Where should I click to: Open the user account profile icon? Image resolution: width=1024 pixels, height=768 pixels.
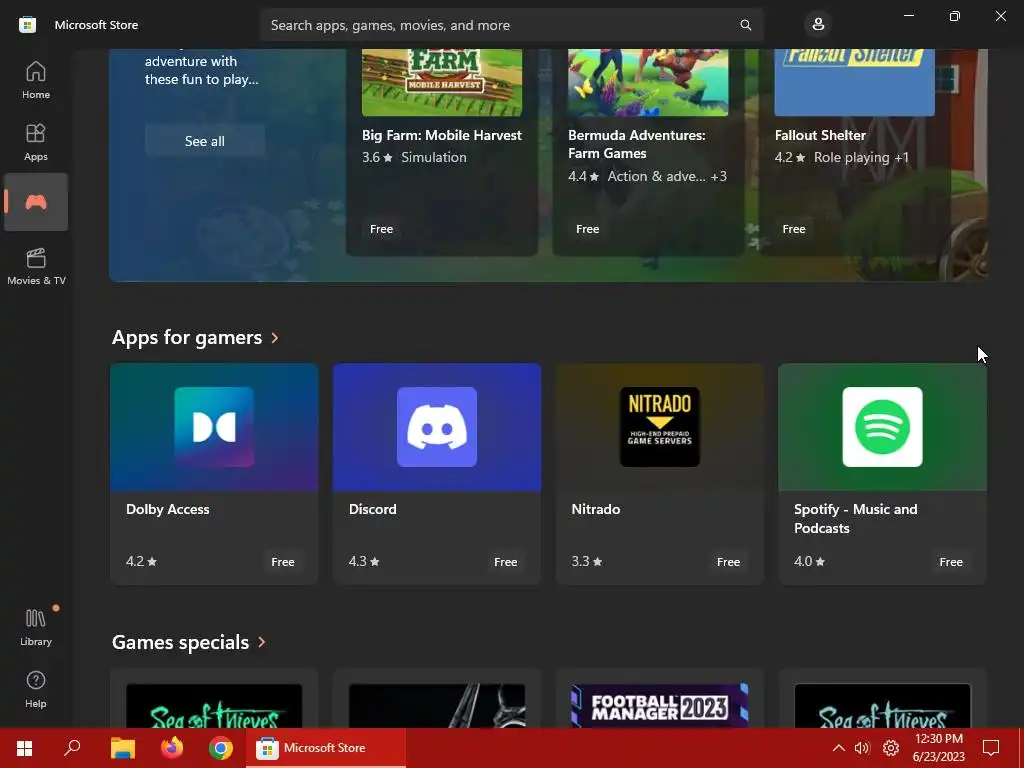(x=818, y=25)
